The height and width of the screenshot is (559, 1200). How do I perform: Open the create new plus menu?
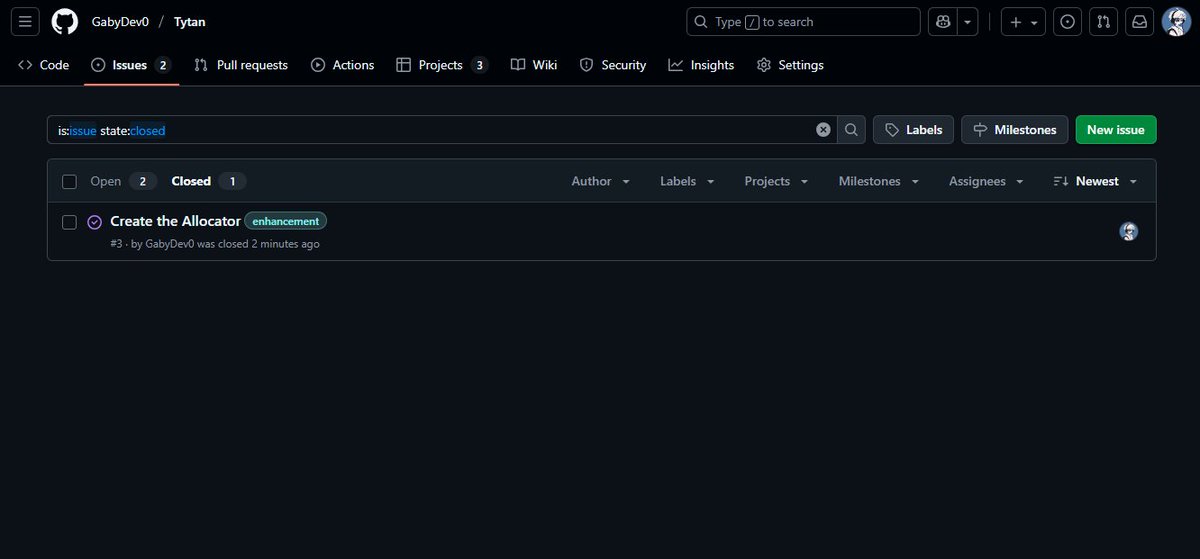pos(1023,22)
